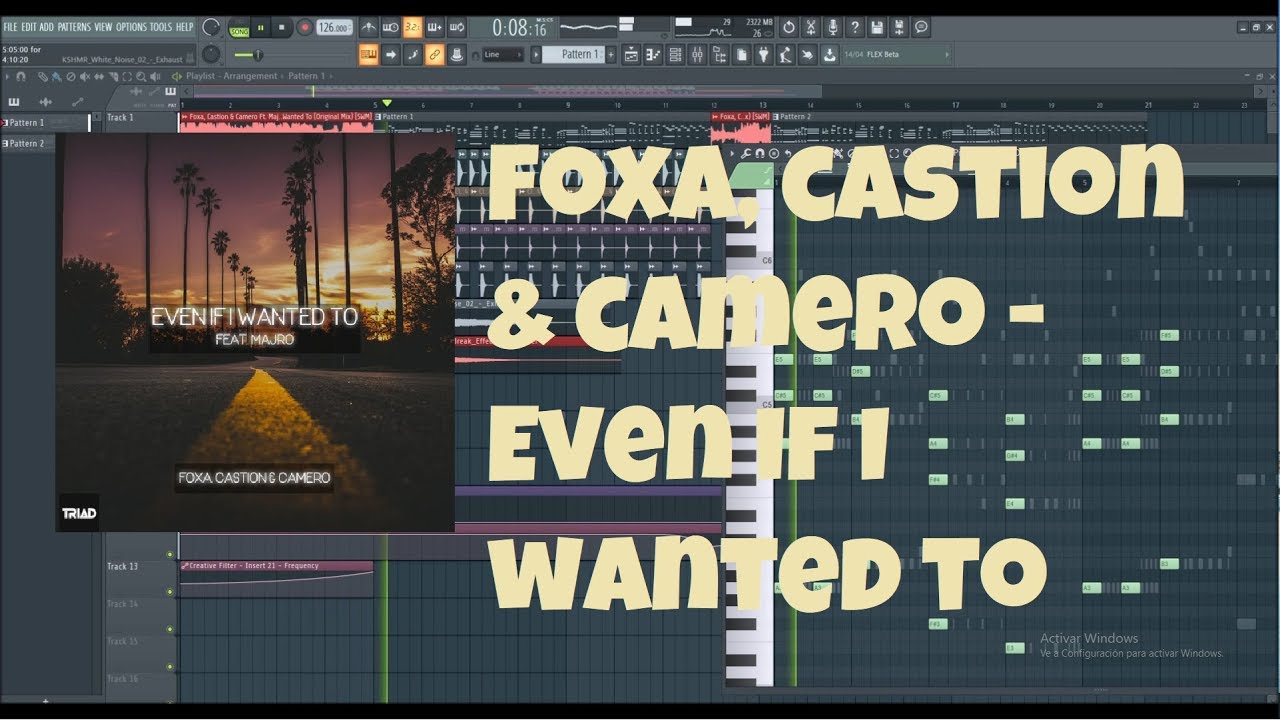Image resolution: width=1280 pixels, height=720 pixels.
Task: Select the playlist mute tool icon
Action: click(x=84, y=76)
